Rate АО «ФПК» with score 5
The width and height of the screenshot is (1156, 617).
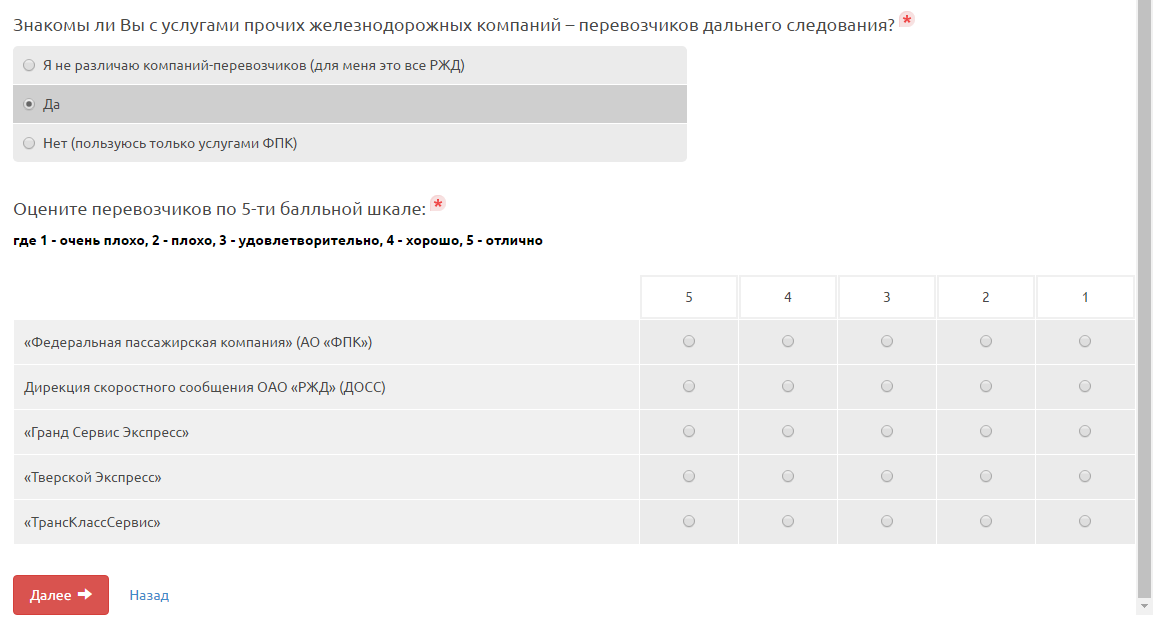(x=689, y=342)
